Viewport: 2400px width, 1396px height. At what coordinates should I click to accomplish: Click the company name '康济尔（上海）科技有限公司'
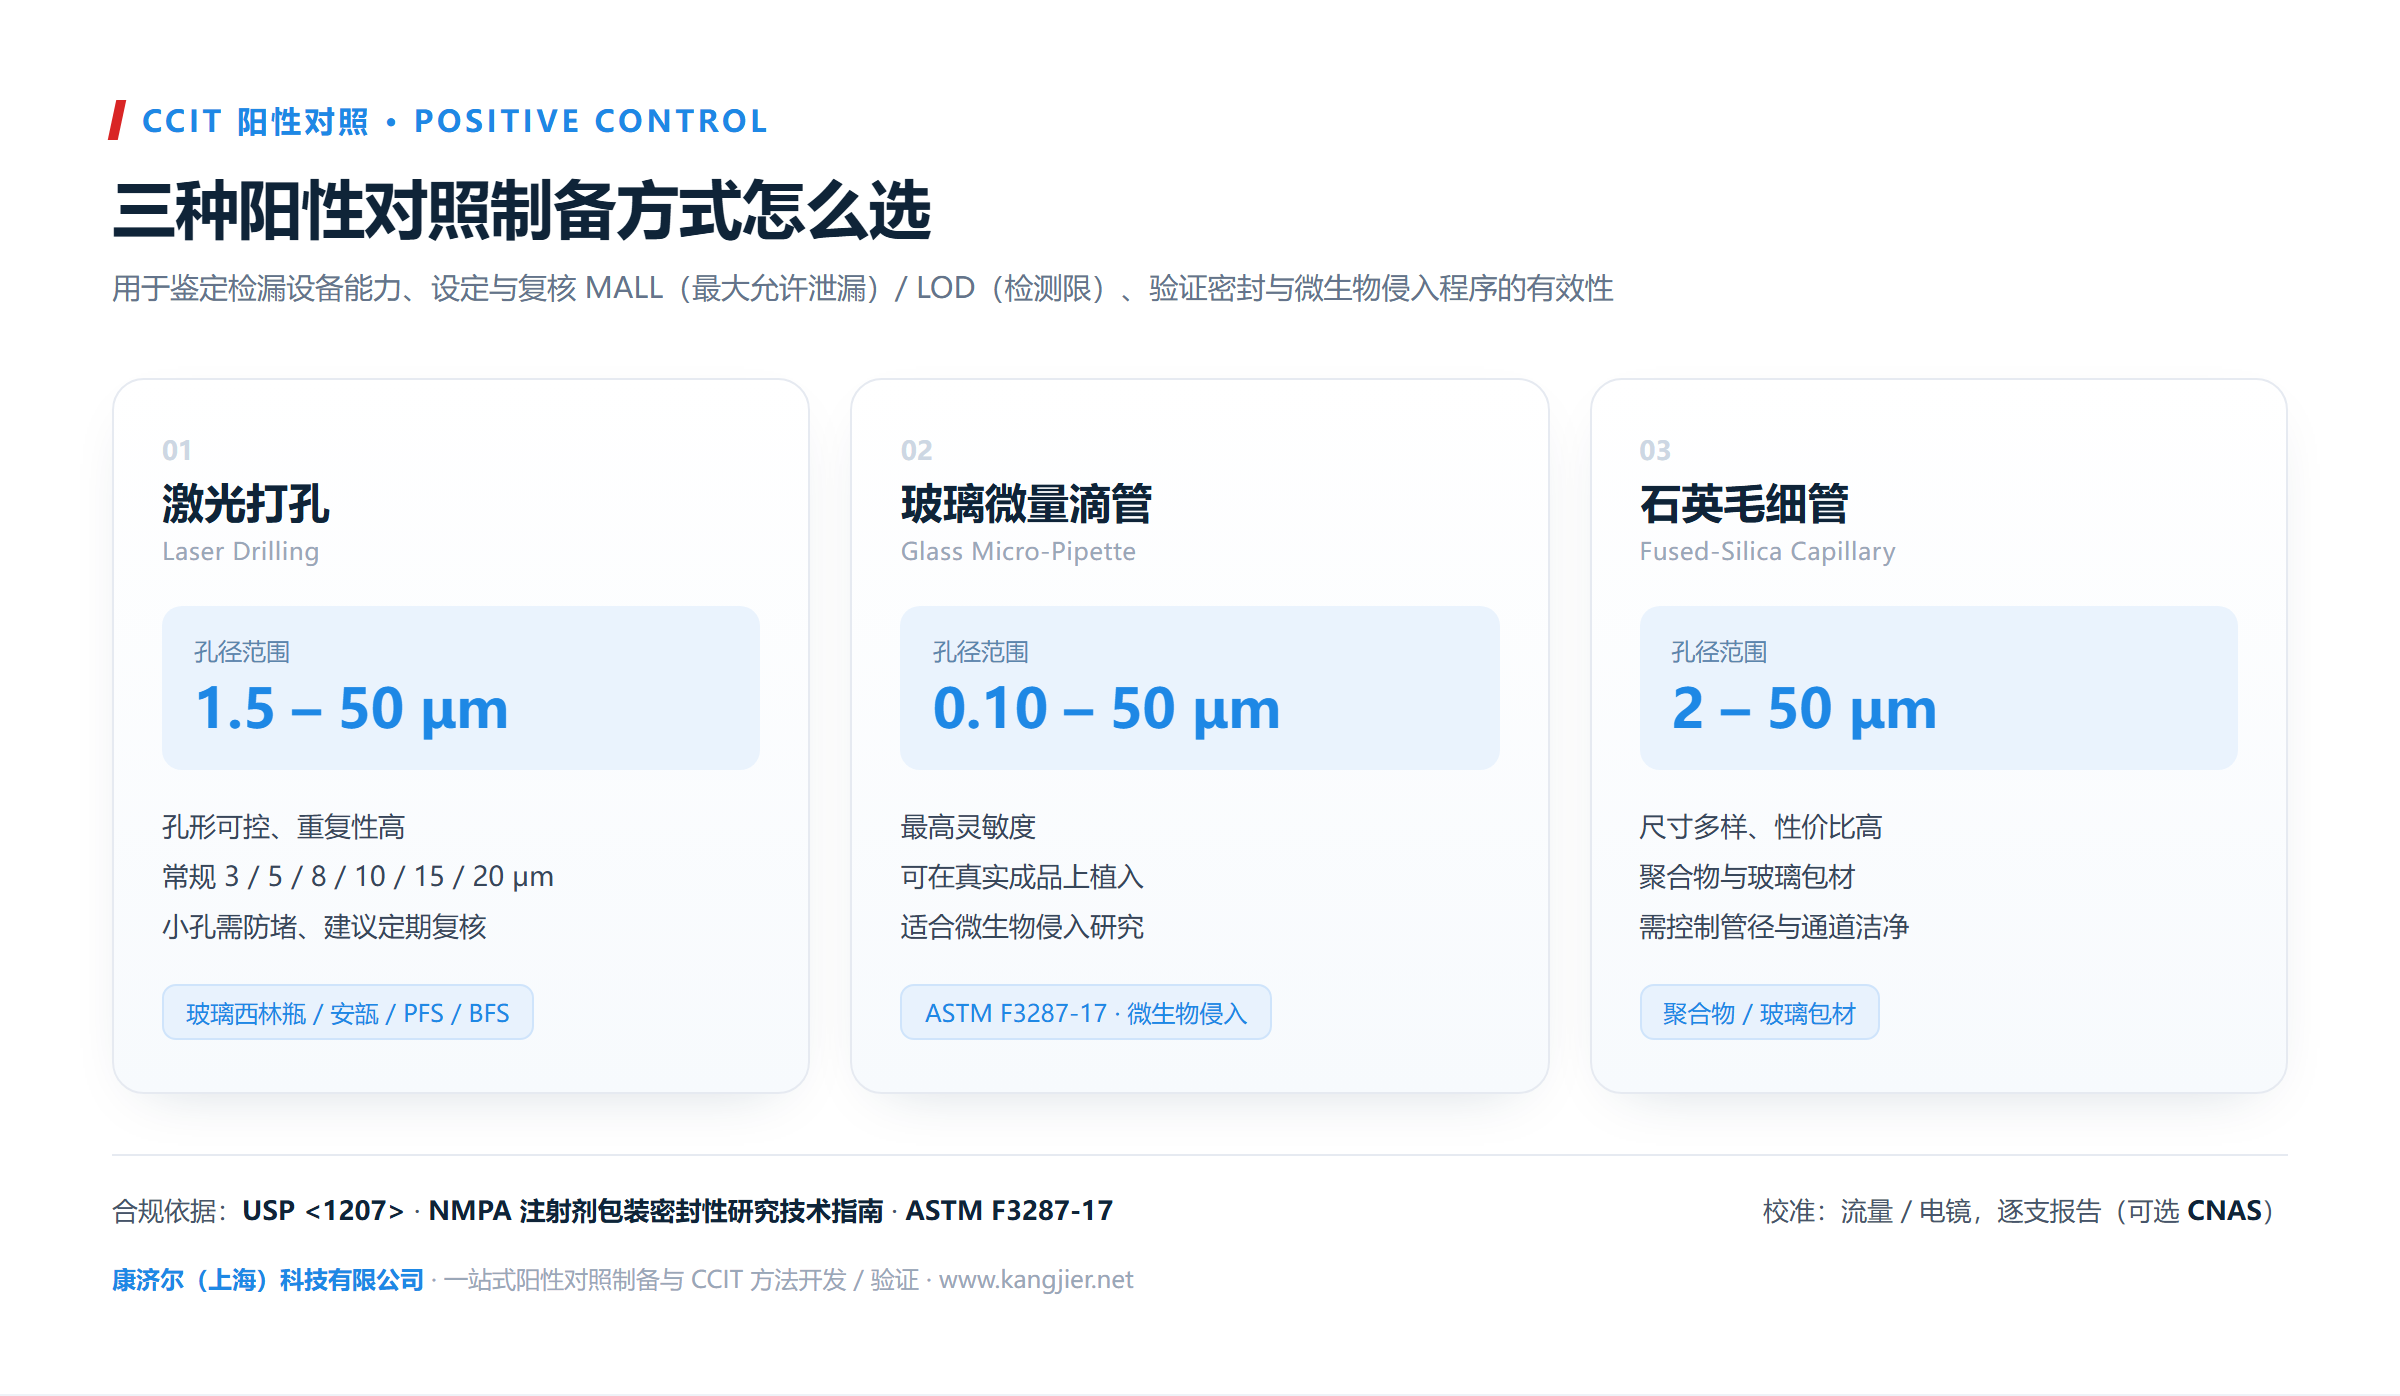(268, 1280)
